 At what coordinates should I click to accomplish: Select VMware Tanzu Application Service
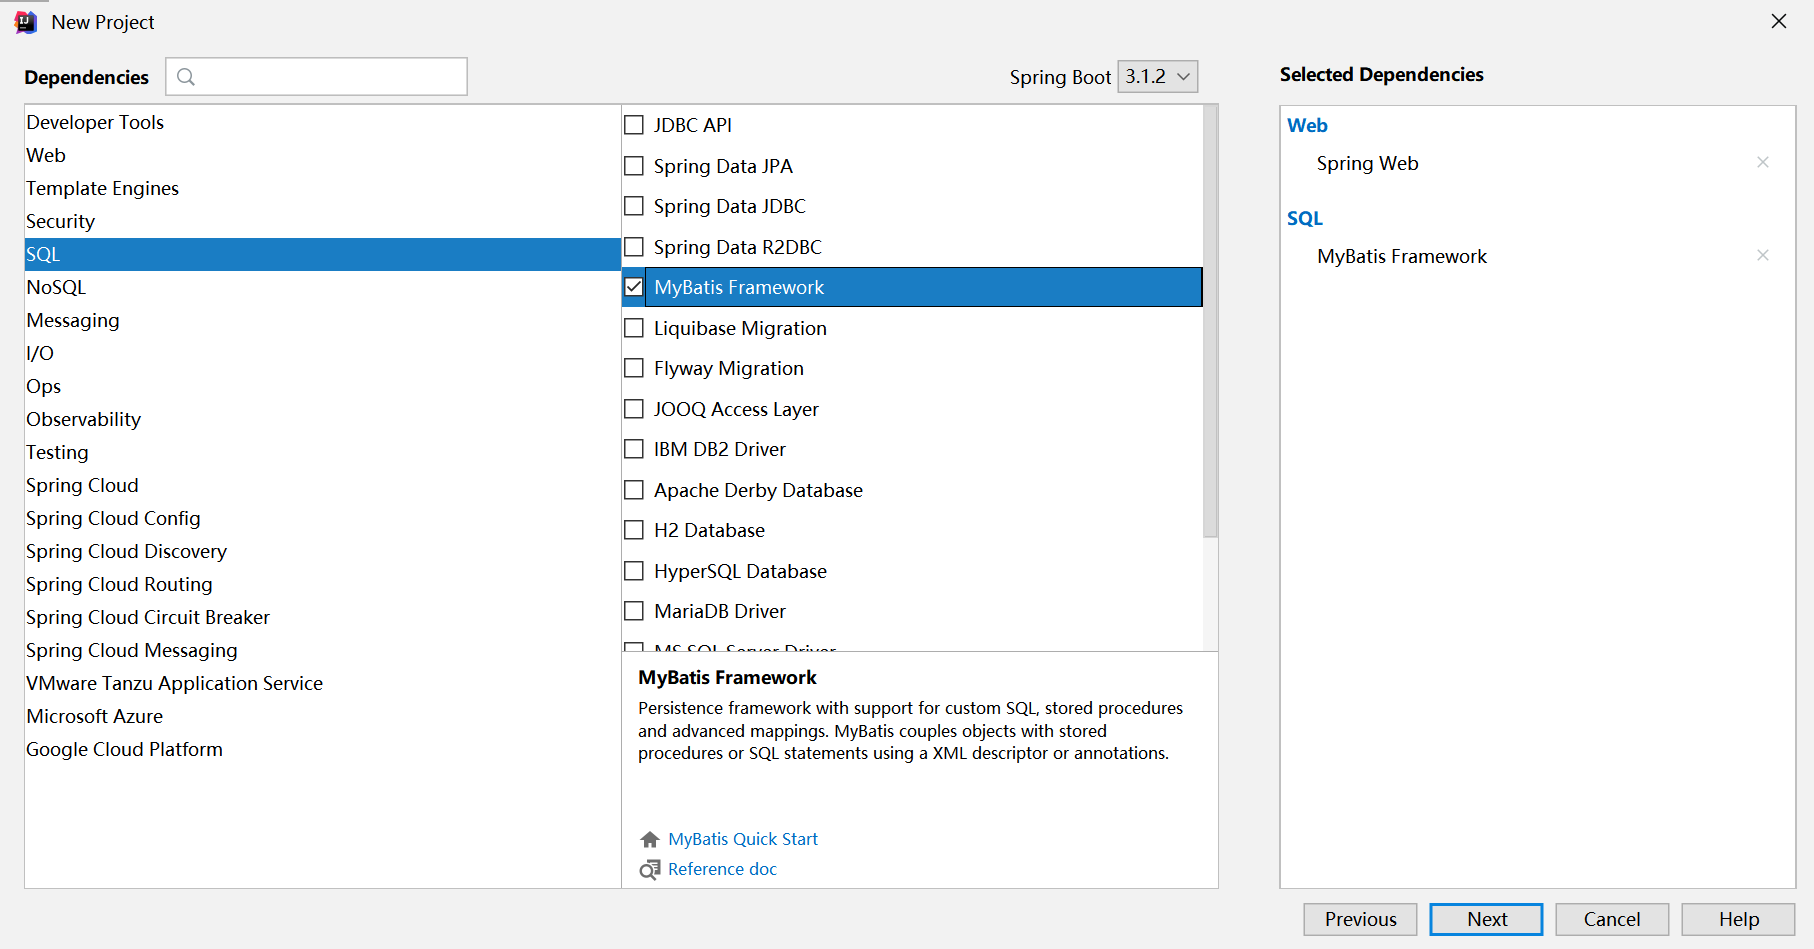pyautogui.click(x=322, y=683)
